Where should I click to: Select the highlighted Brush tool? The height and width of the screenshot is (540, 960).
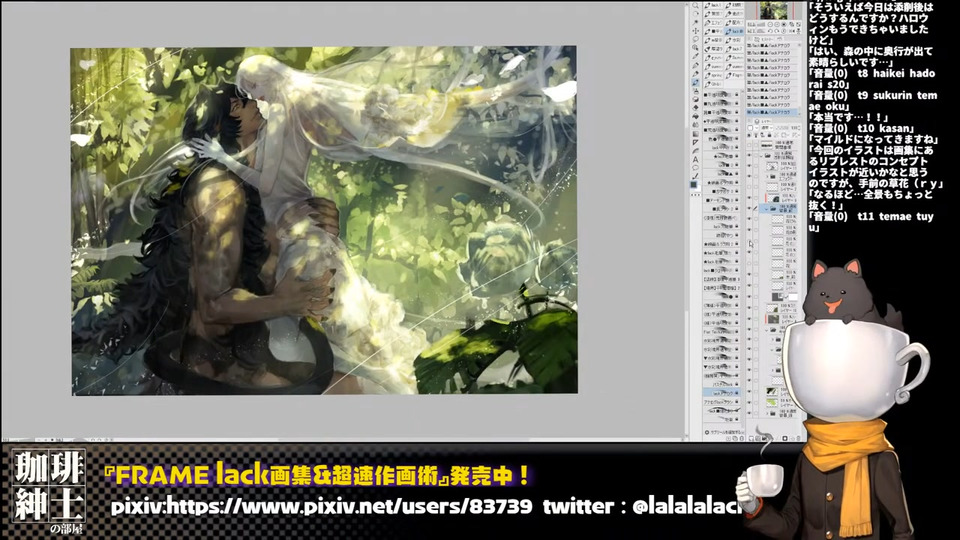(696, 82)
